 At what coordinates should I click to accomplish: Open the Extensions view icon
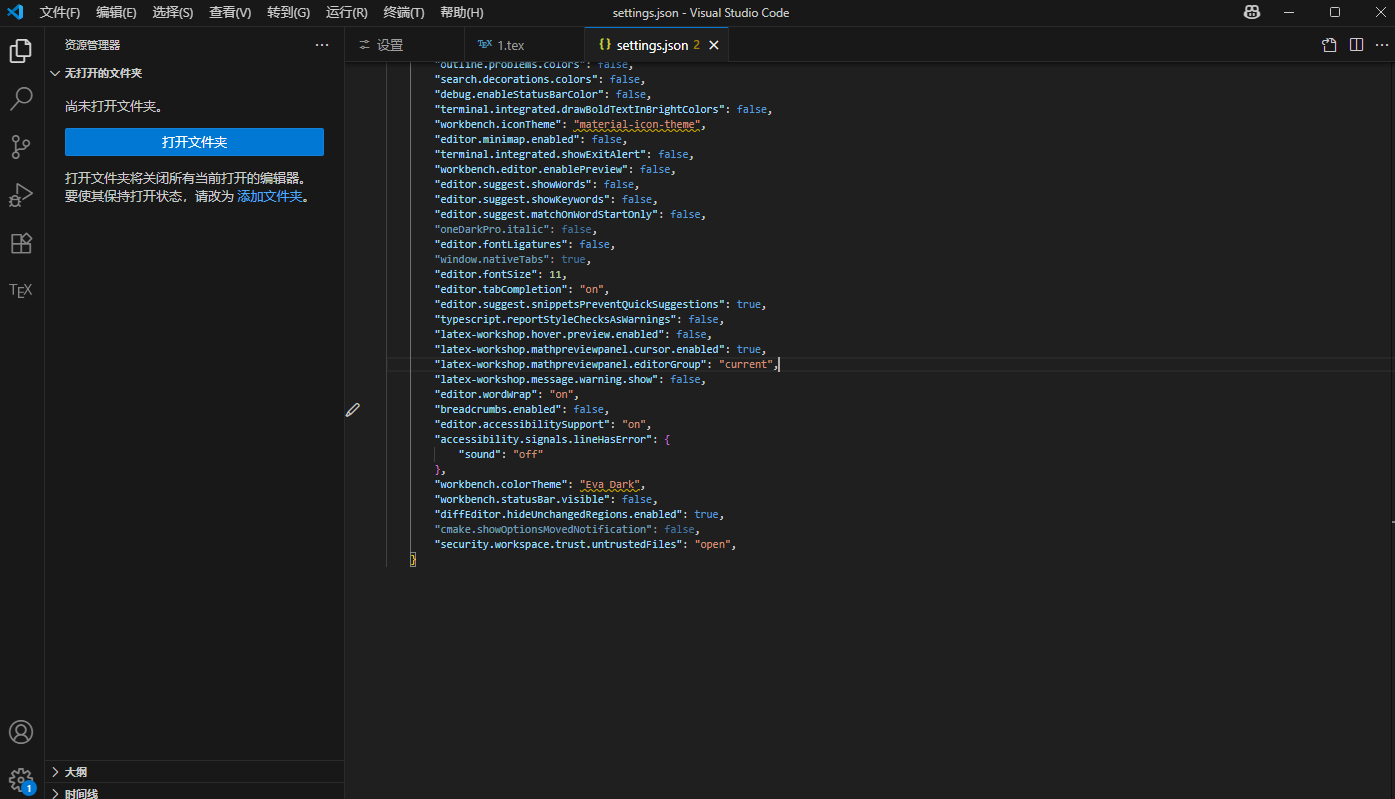tap(21, 243)
